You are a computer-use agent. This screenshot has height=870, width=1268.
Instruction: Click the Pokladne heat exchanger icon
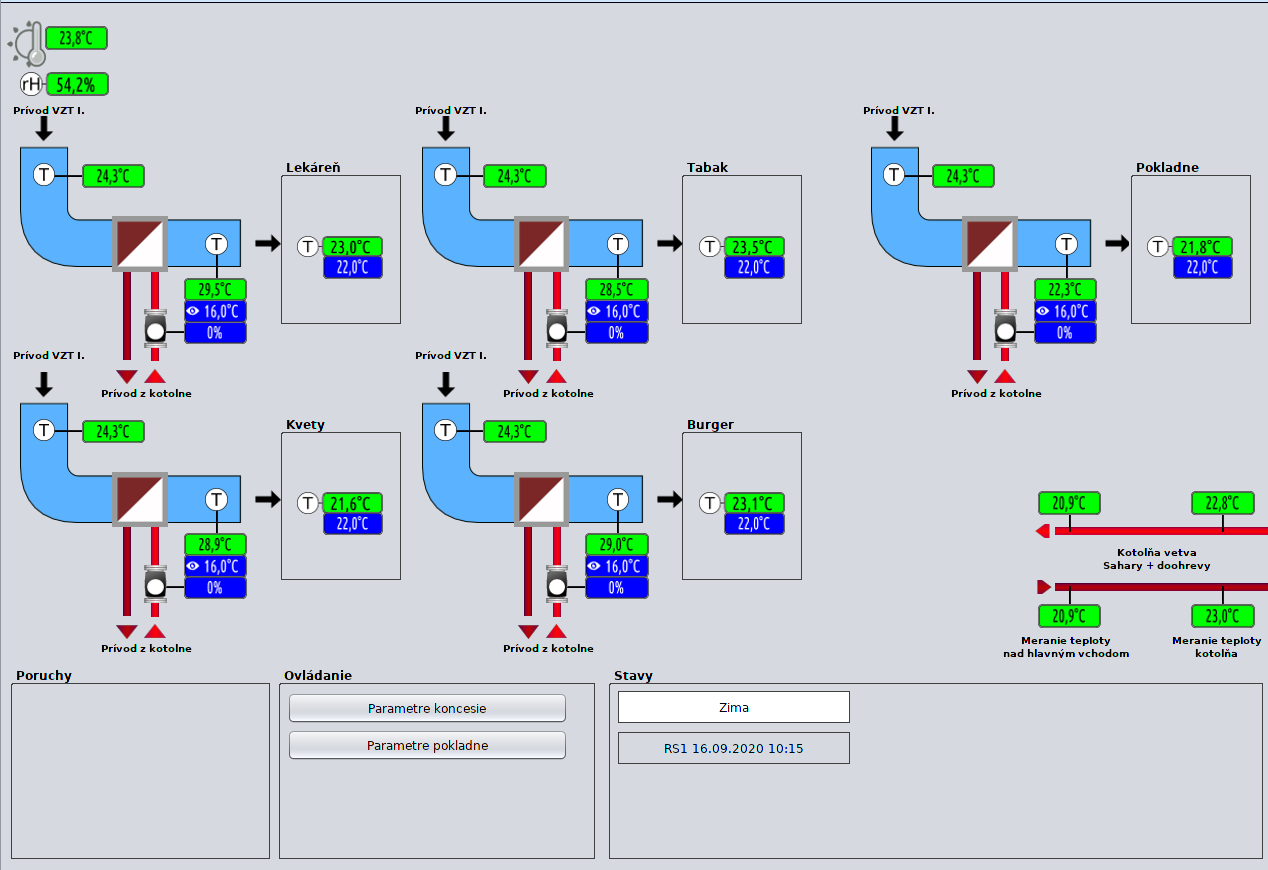click(990, 243)
